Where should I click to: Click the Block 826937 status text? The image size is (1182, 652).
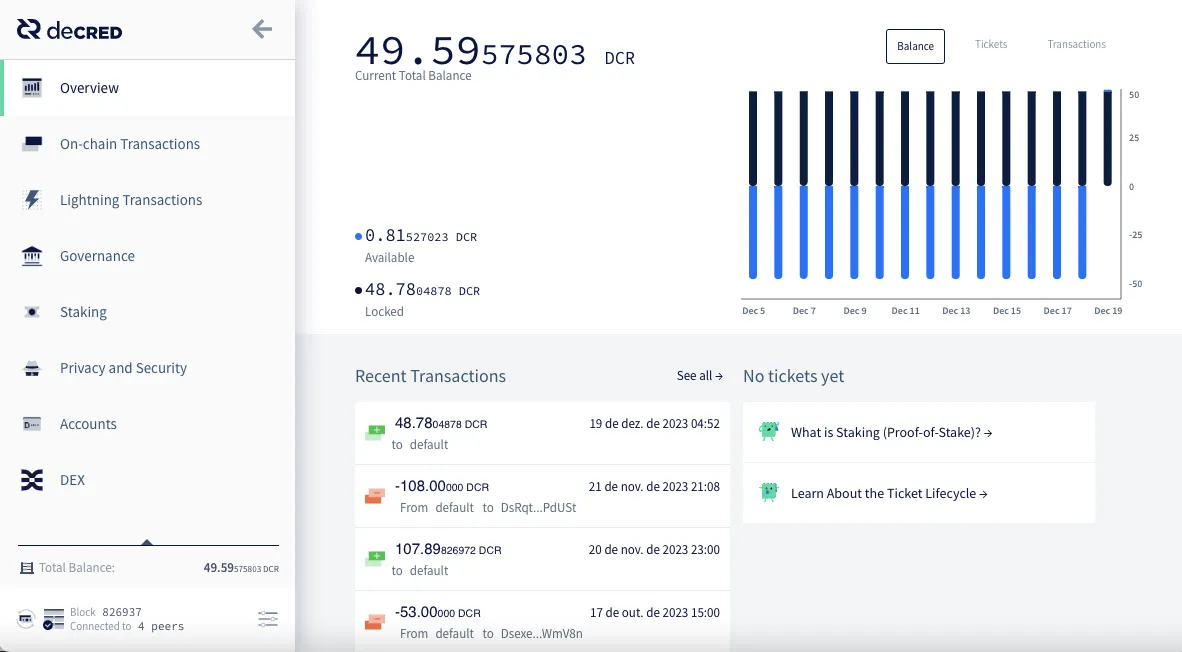pyautogui.click(x=106, y=612)
